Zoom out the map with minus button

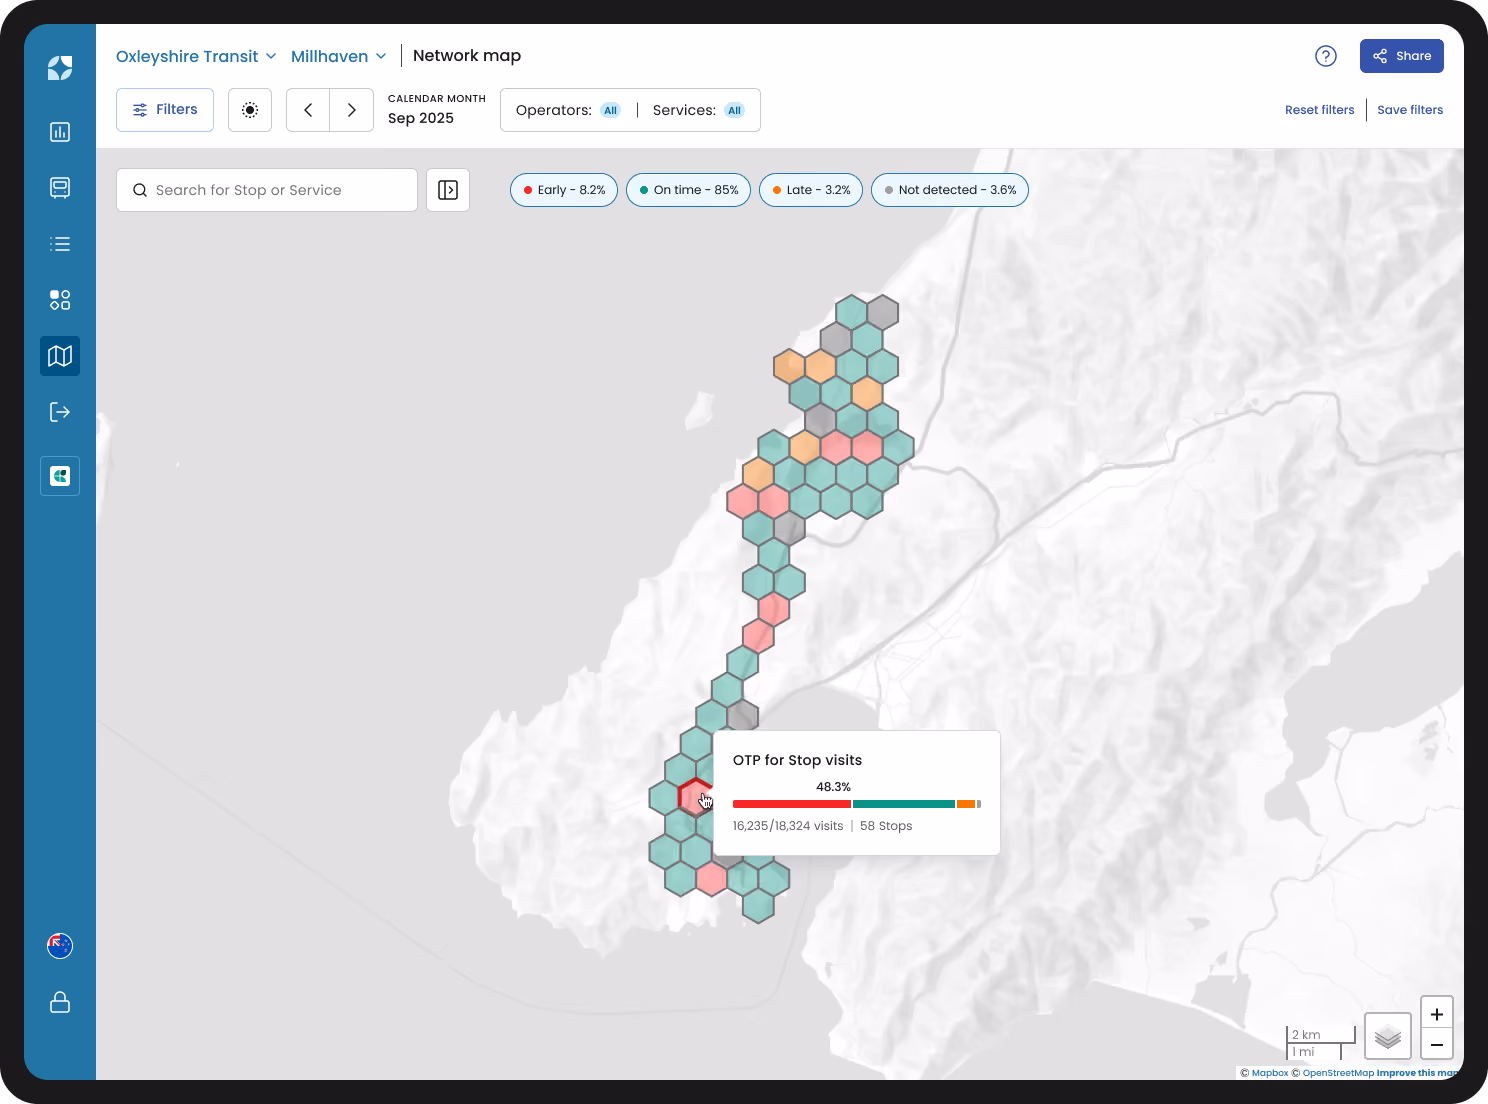click(x=1437, y=1045)
